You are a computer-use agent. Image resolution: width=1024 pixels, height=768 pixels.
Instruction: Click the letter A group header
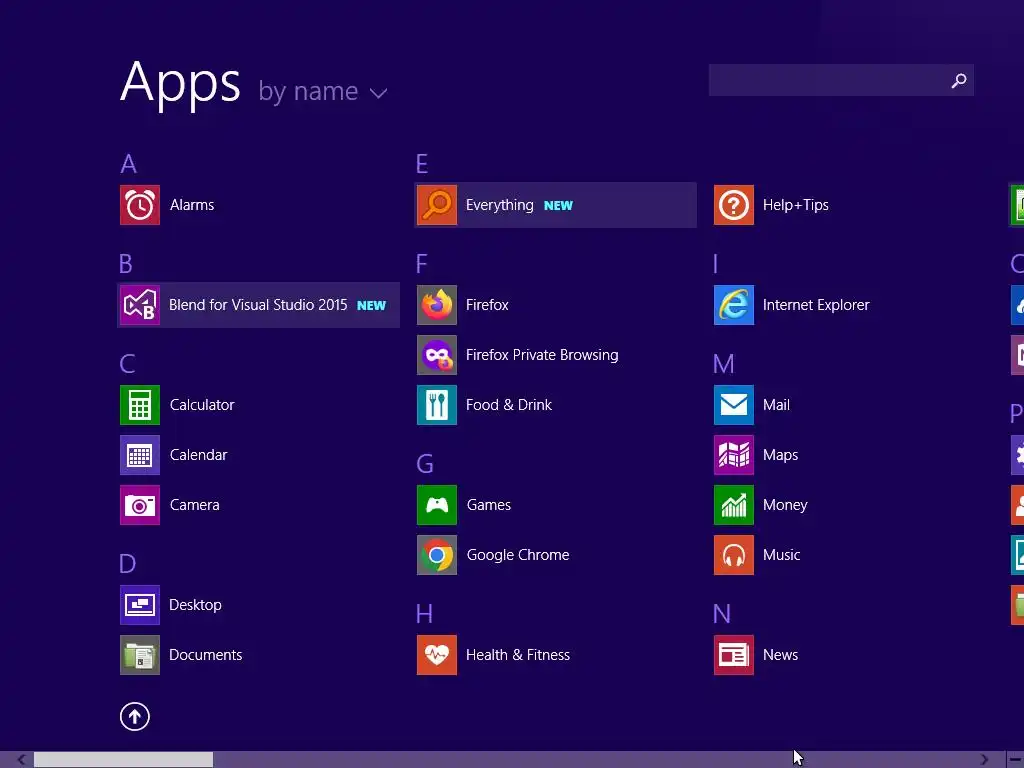click(x=129, y=164)
